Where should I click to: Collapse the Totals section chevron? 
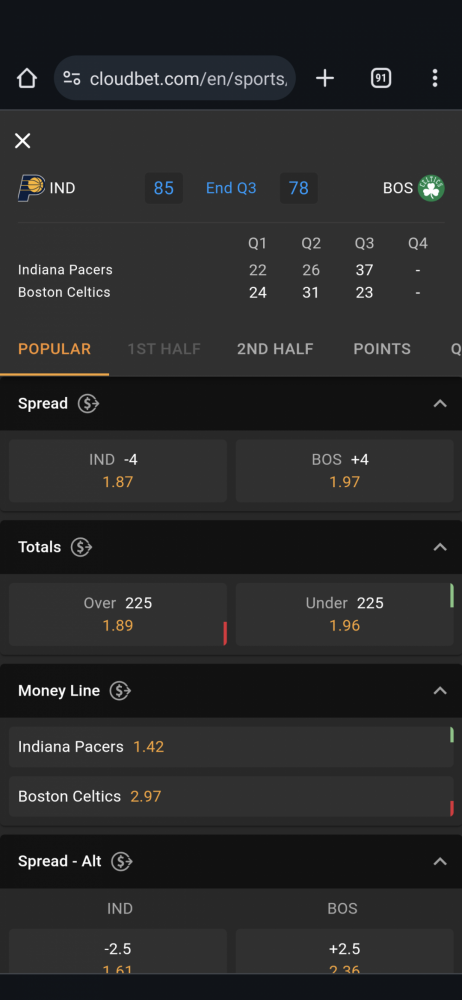click(x=440, y=547)
